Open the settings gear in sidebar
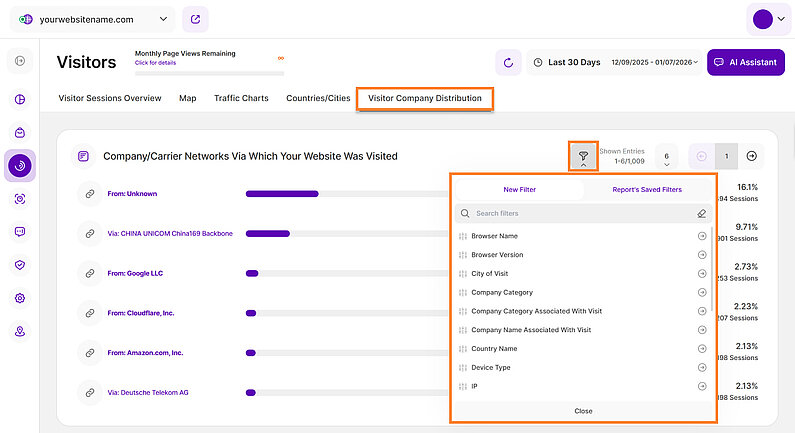The width and height of the screenshot is (795, 433). click(x=20, y=298)
